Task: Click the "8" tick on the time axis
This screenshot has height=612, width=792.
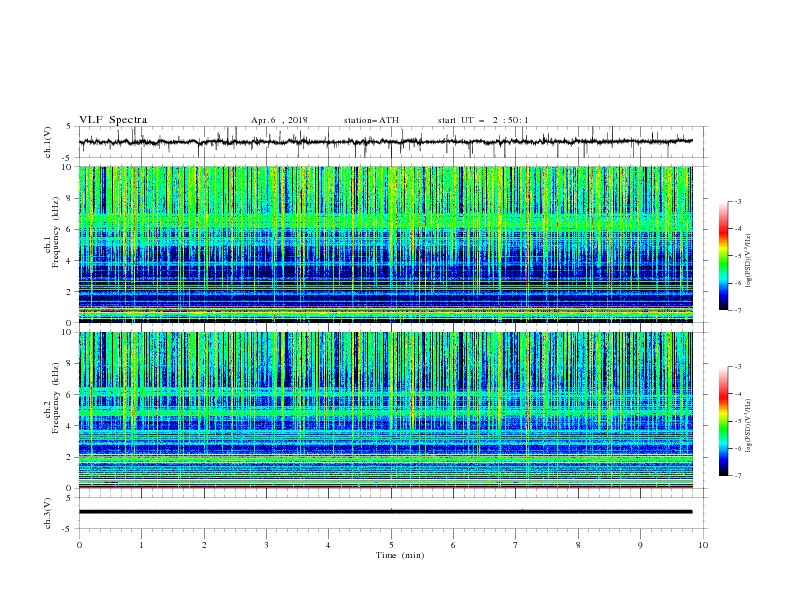Action: (578, 545)
